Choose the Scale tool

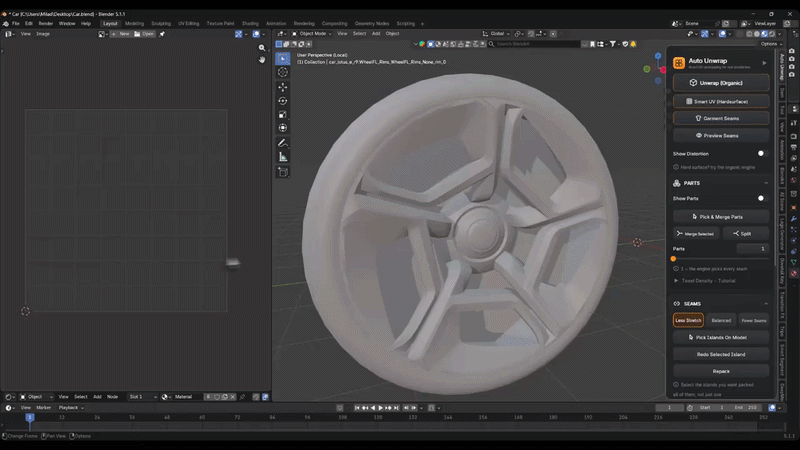click(x=283, y=115)
